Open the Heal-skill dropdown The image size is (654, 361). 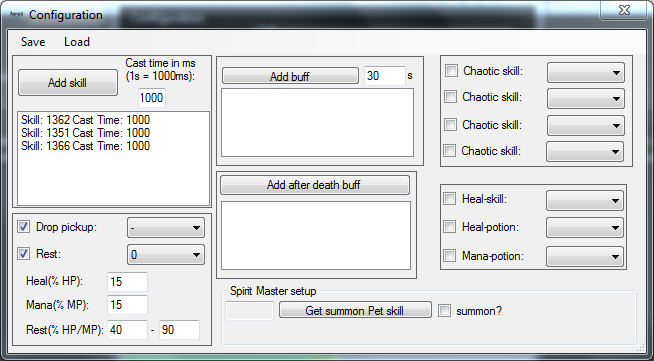[585, 201]
